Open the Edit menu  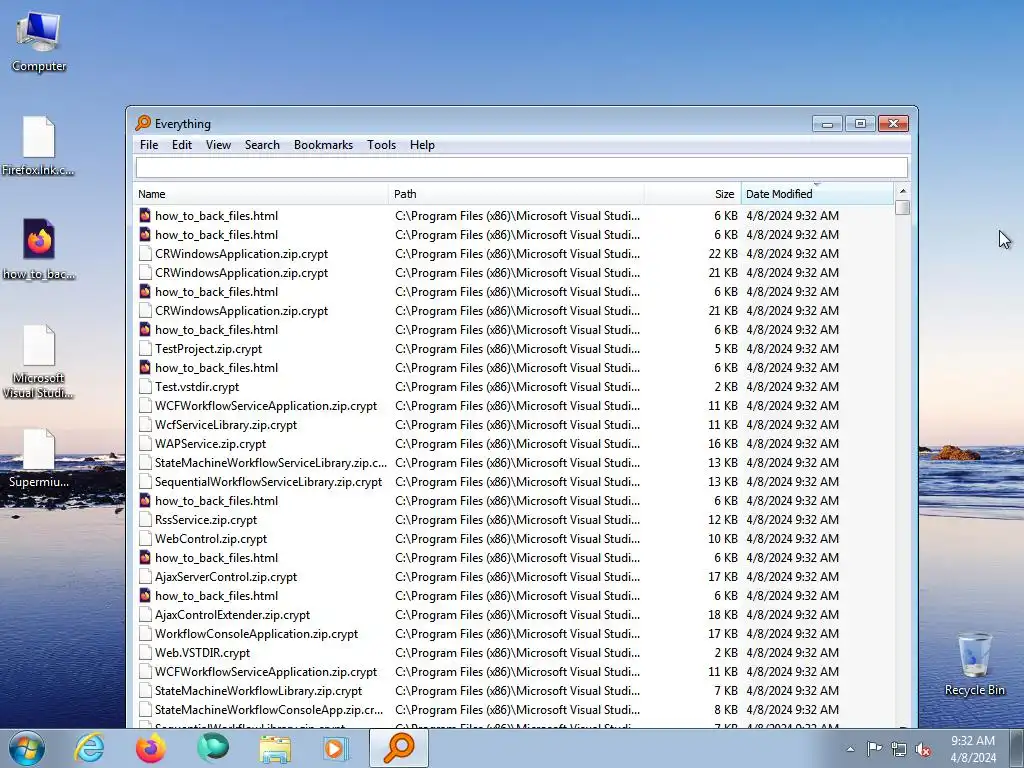tap(182, 145)
